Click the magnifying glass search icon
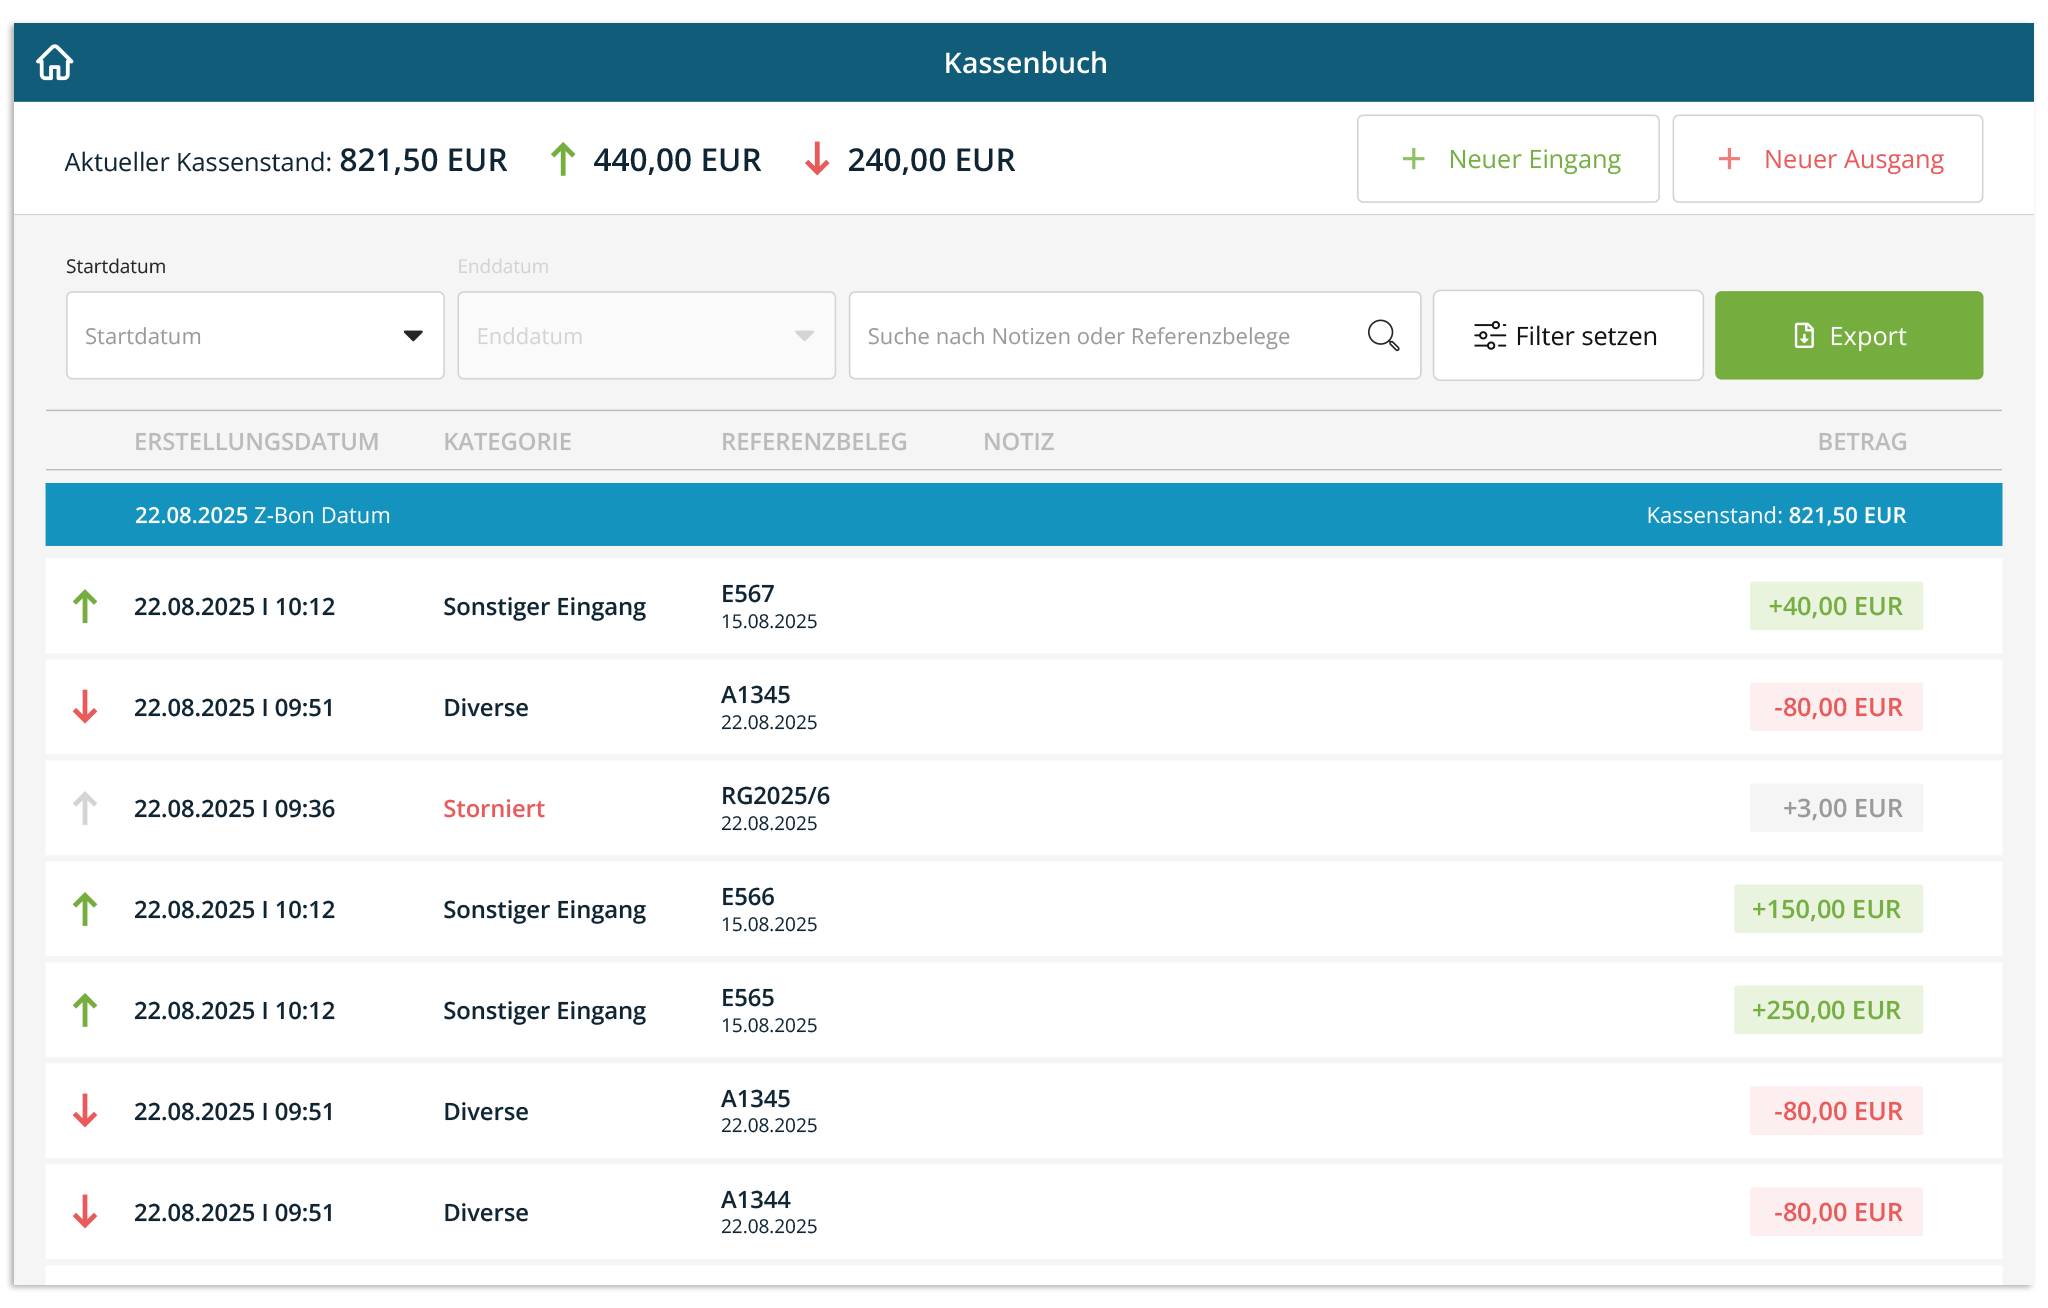Image resolution: width=2048 pixels, height=1308 pixels. (x=1382, y=335)
